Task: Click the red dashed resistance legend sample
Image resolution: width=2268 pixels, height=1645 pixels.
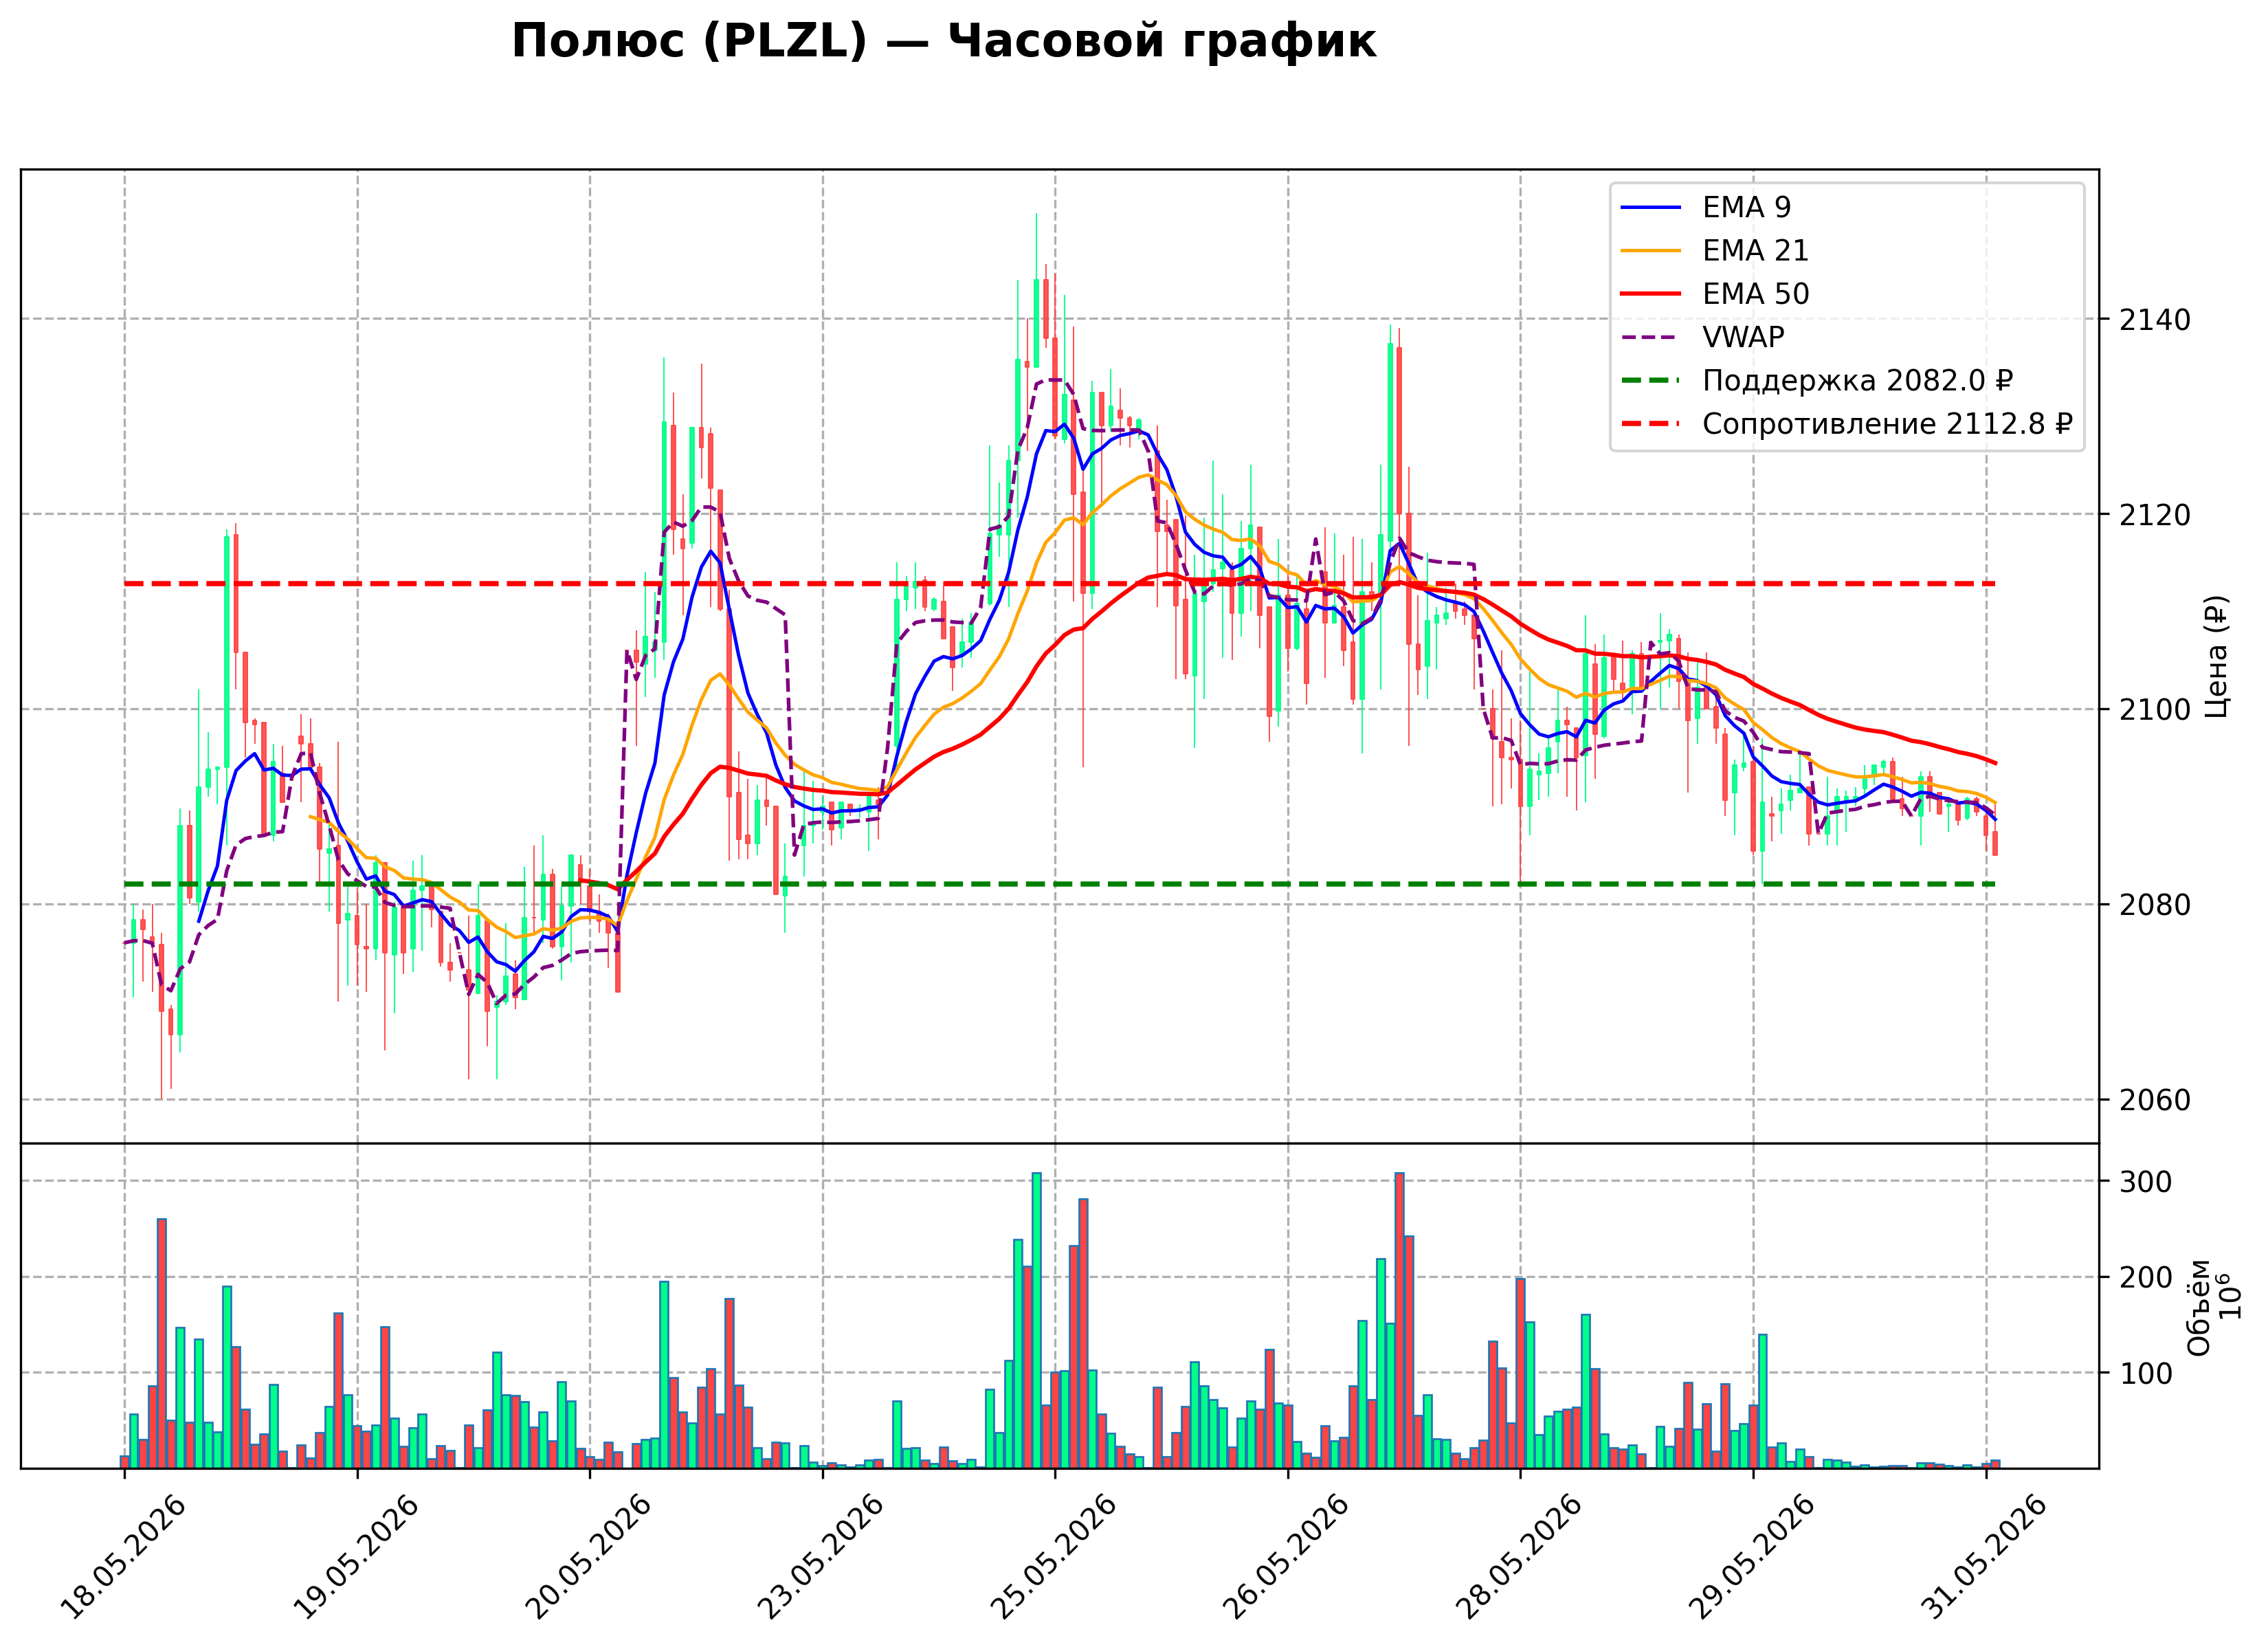Action: (x=1651, y=424)
